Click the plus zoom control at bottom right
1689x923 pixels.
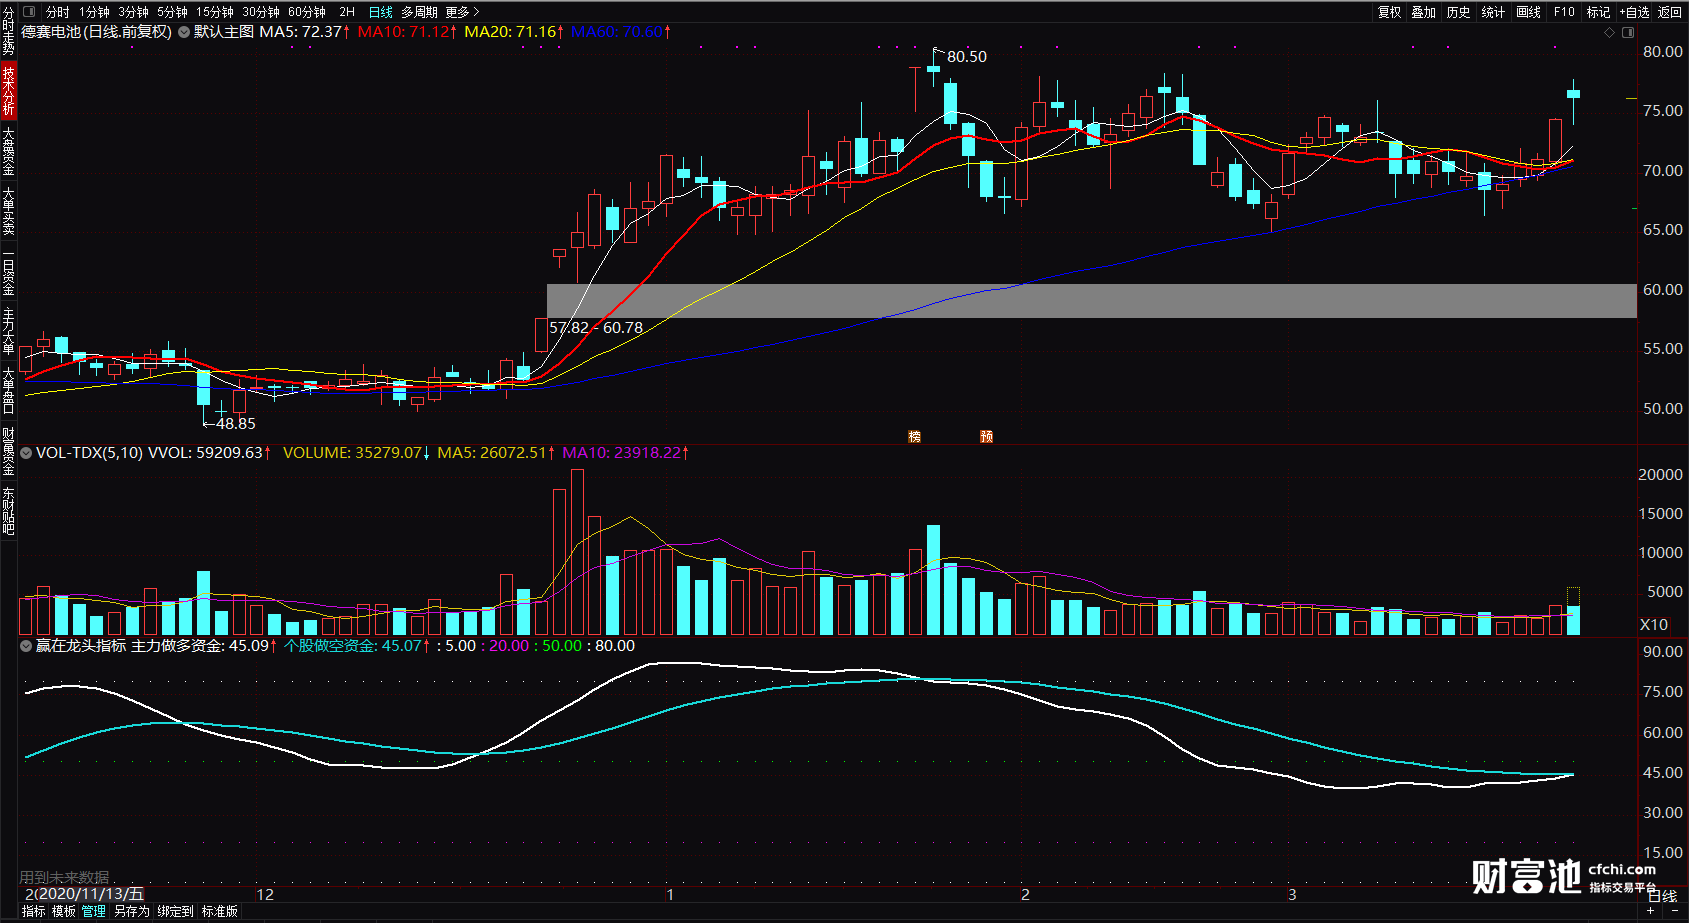1650,911
